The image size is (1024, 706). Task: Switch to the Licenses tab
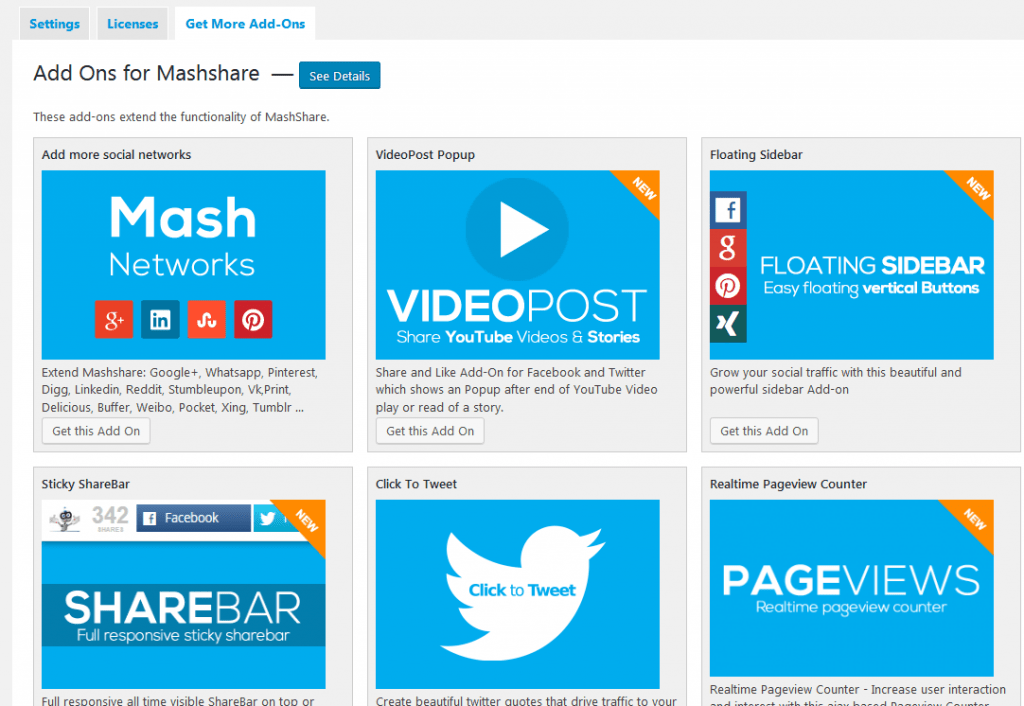[132, 24]
